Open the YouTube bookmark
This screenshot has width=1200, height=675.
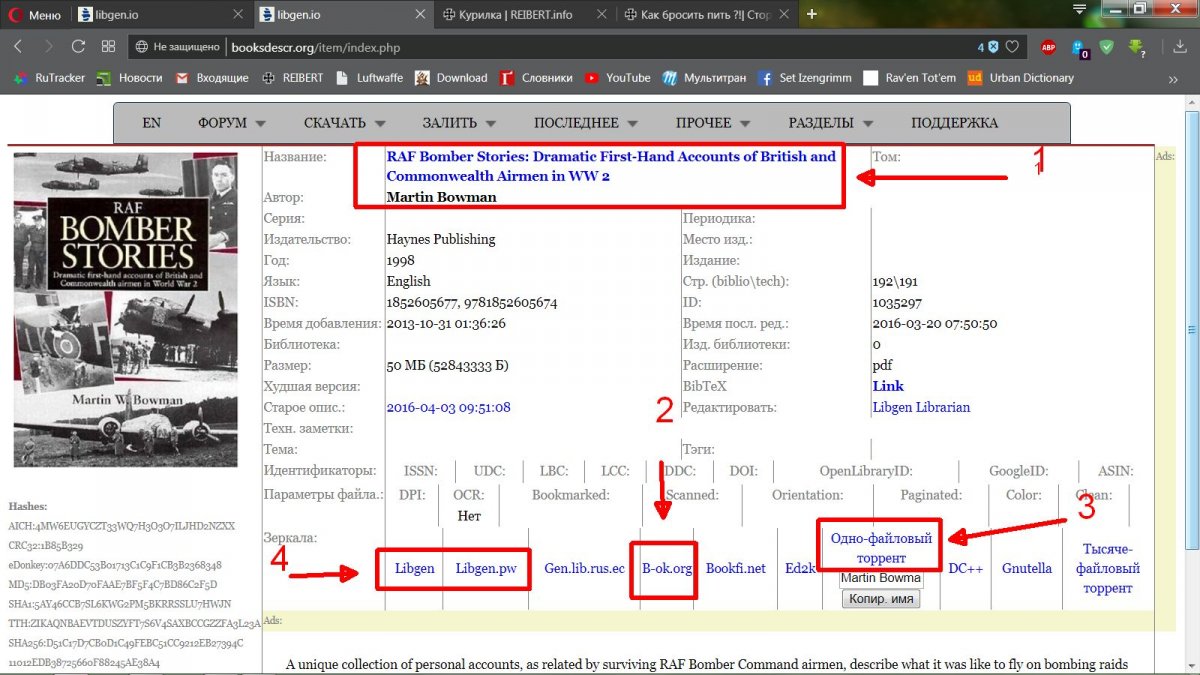618,78
